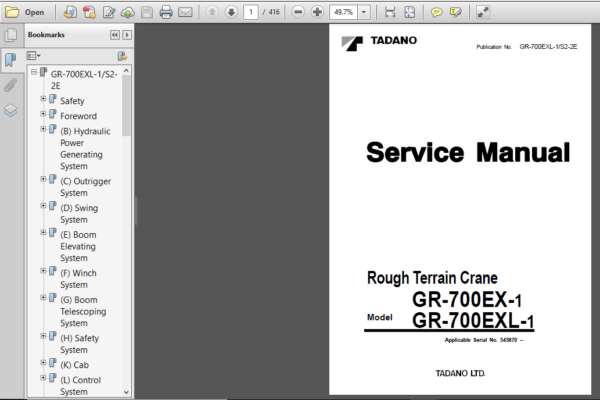The image size is (600, 400).
Task: Click the floppy disk Save icon
Action: (147, 12)
